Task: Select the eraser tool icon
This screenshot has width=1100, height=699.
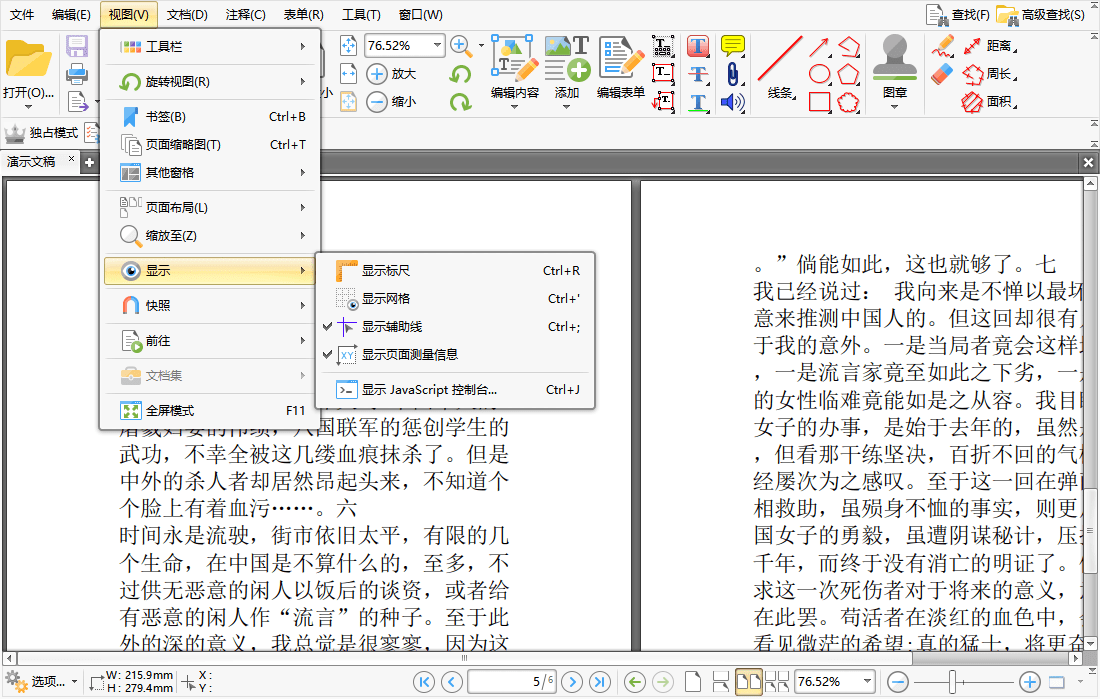Action: (x=942, y=74)
